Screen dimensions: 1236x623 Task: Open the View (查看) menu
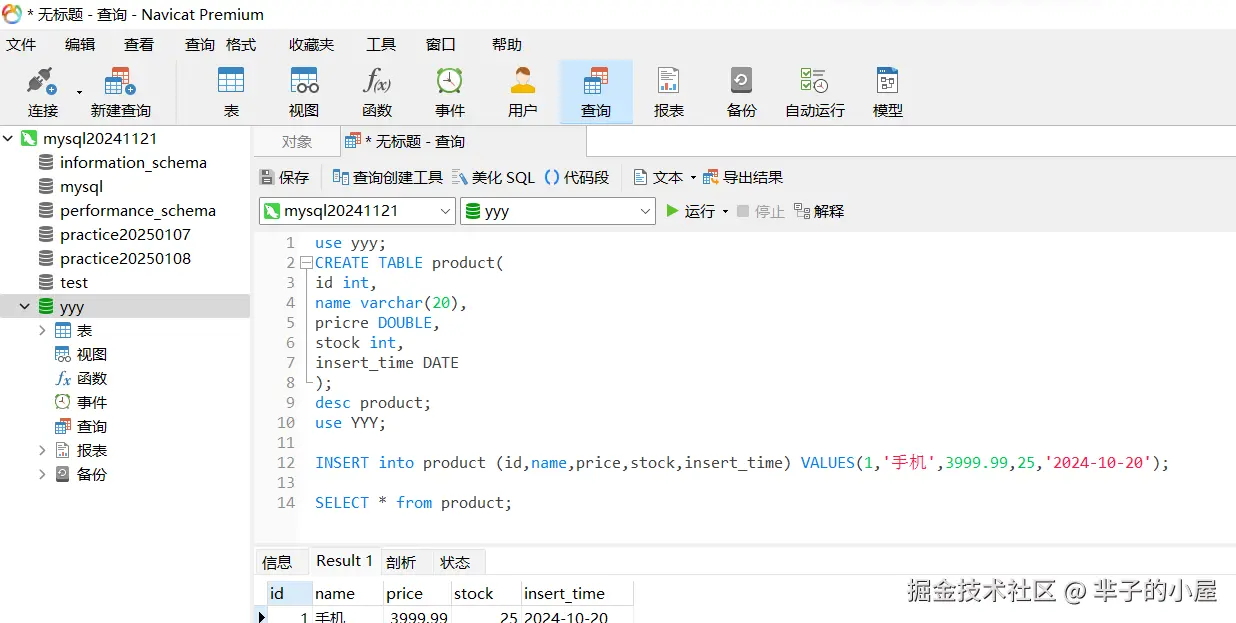coord(139,44)
